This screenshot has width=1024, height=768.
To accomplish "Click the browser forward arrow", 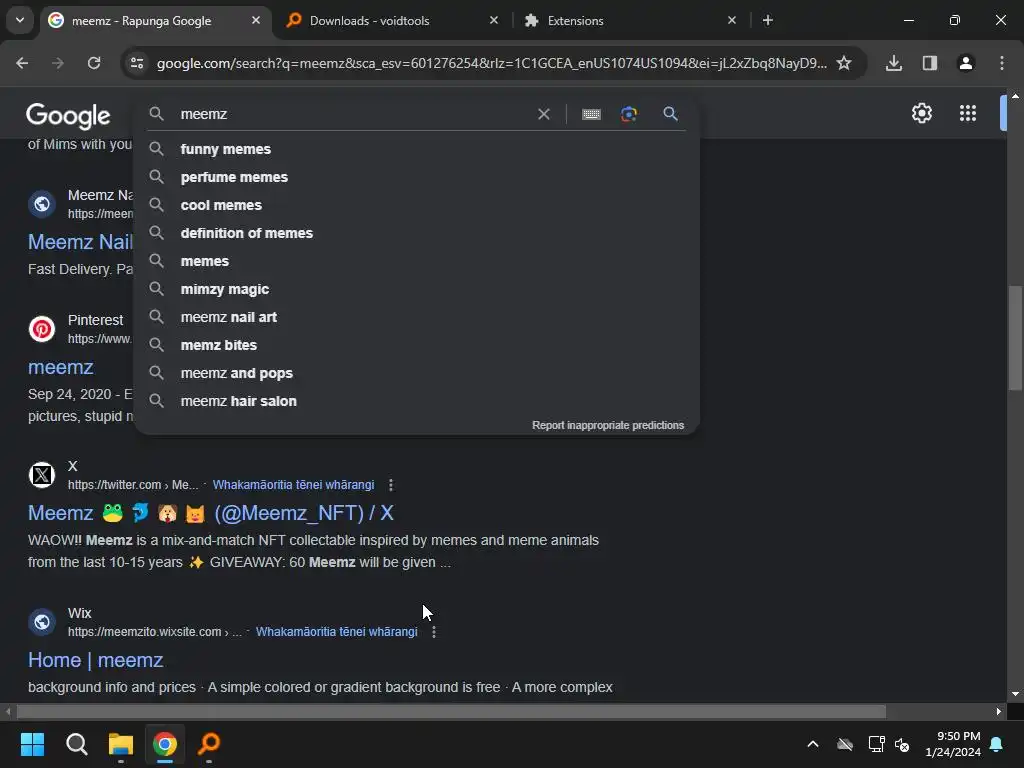I will tap(58, 63).
